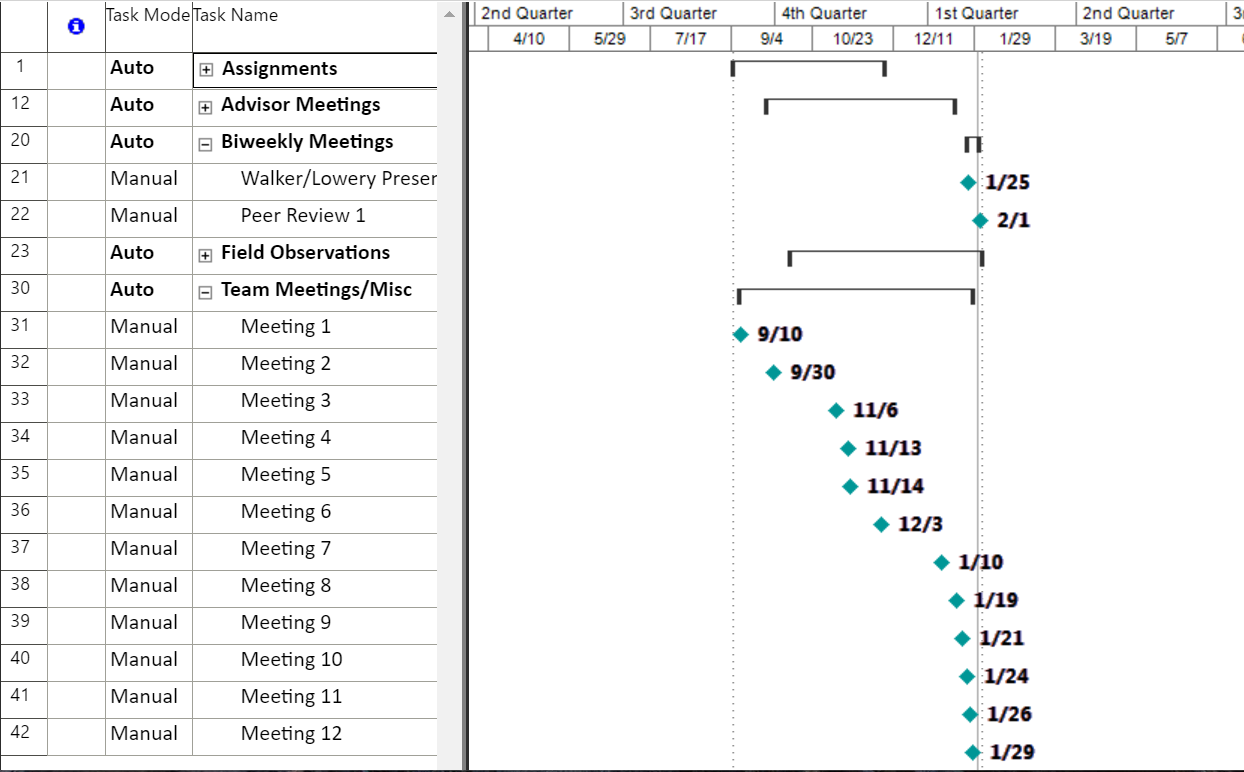Select the Meeting 6 task row
Image resolution: width=1244 pixels, height=772 pixels.
pyautogui.click(x=286, y=512)
